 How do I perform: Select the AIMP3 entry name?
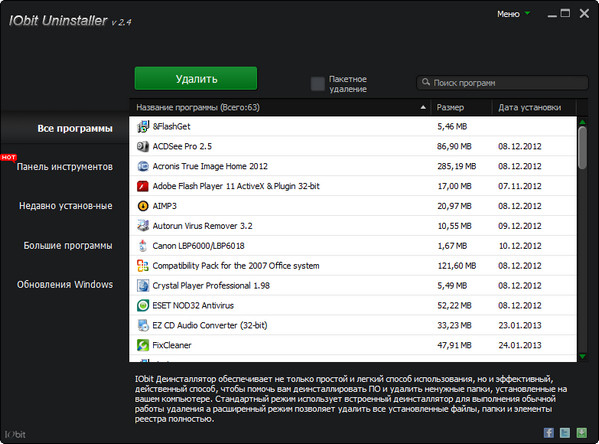pyautogui.click(x=165, y=206)
